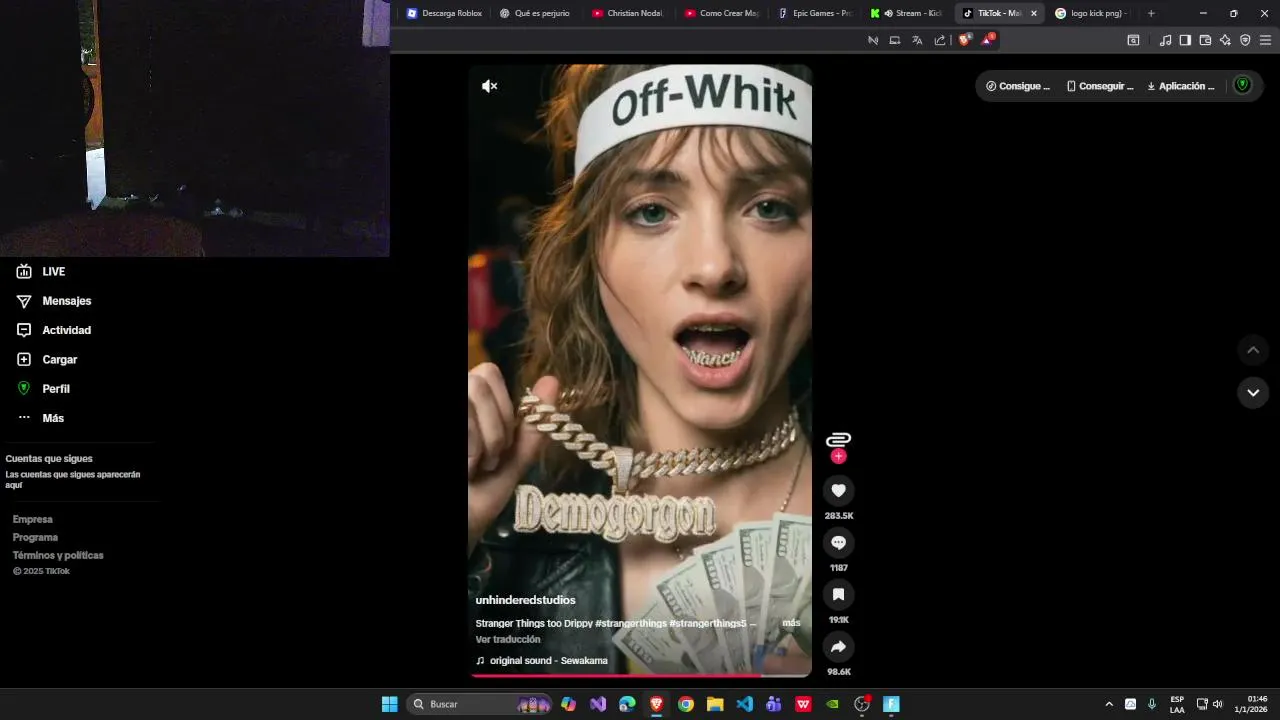
Task: Open the music note playlist icon
Action: pos(1165,40)
